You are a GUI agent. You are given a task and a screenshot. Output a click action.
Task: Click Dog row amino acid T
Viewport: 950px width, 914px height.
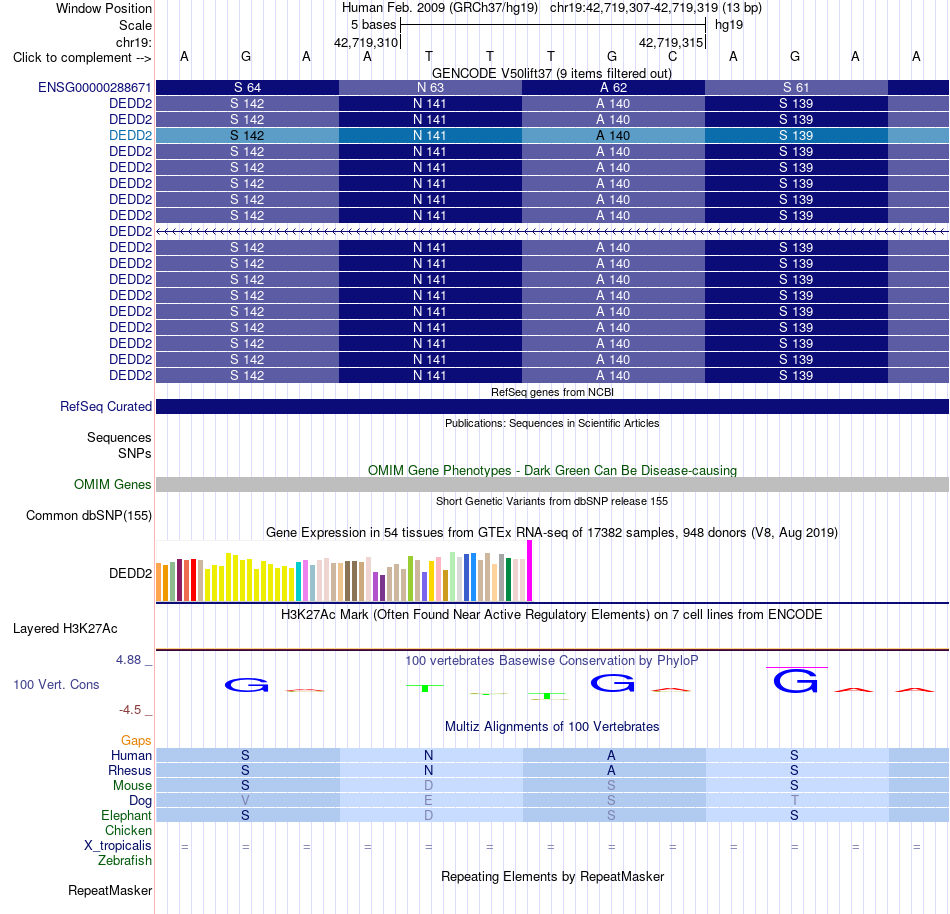pyautogui.click(x=794, y=801)
